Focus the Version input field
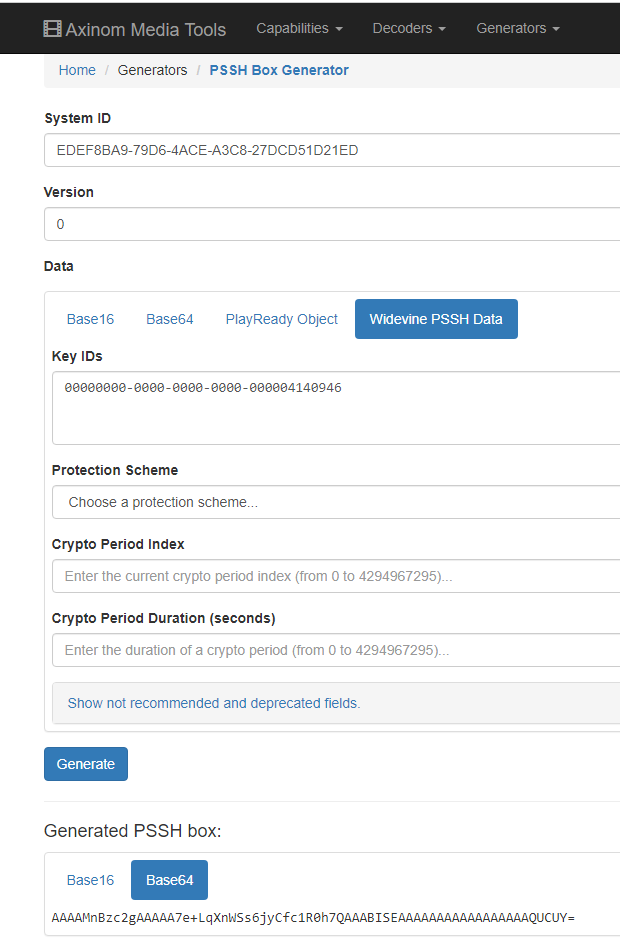 [330, 224]
